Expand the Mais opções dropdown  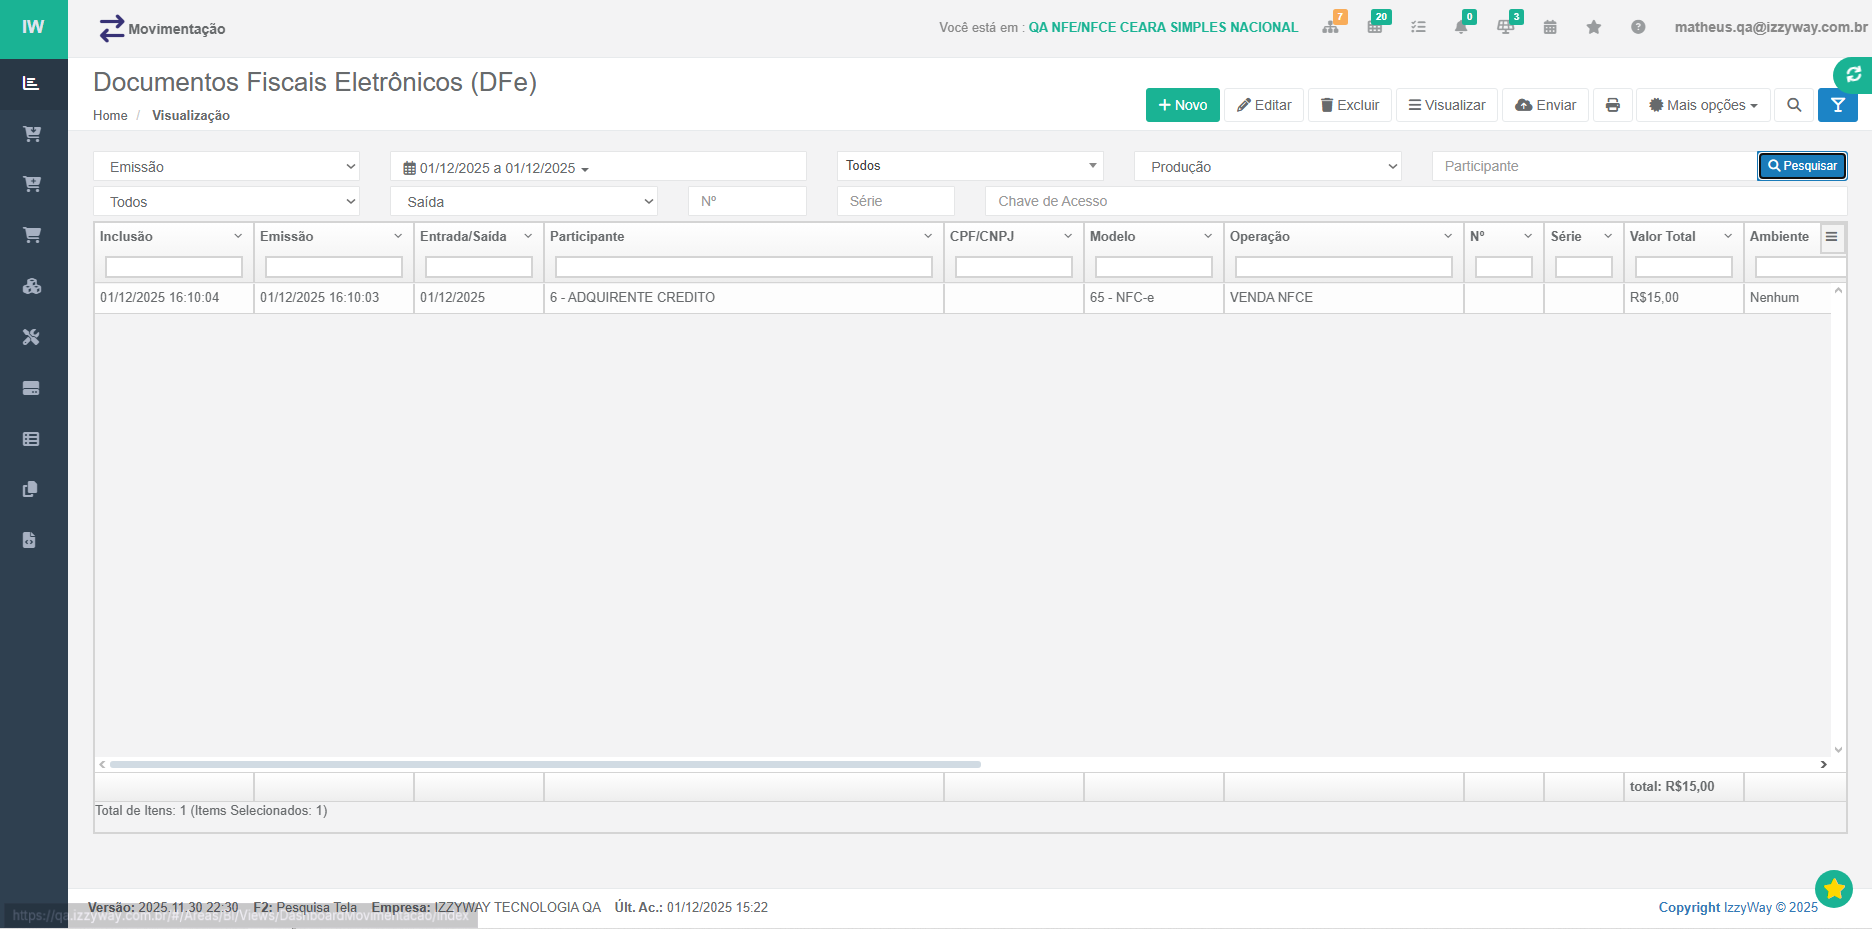pos(1703,105)
